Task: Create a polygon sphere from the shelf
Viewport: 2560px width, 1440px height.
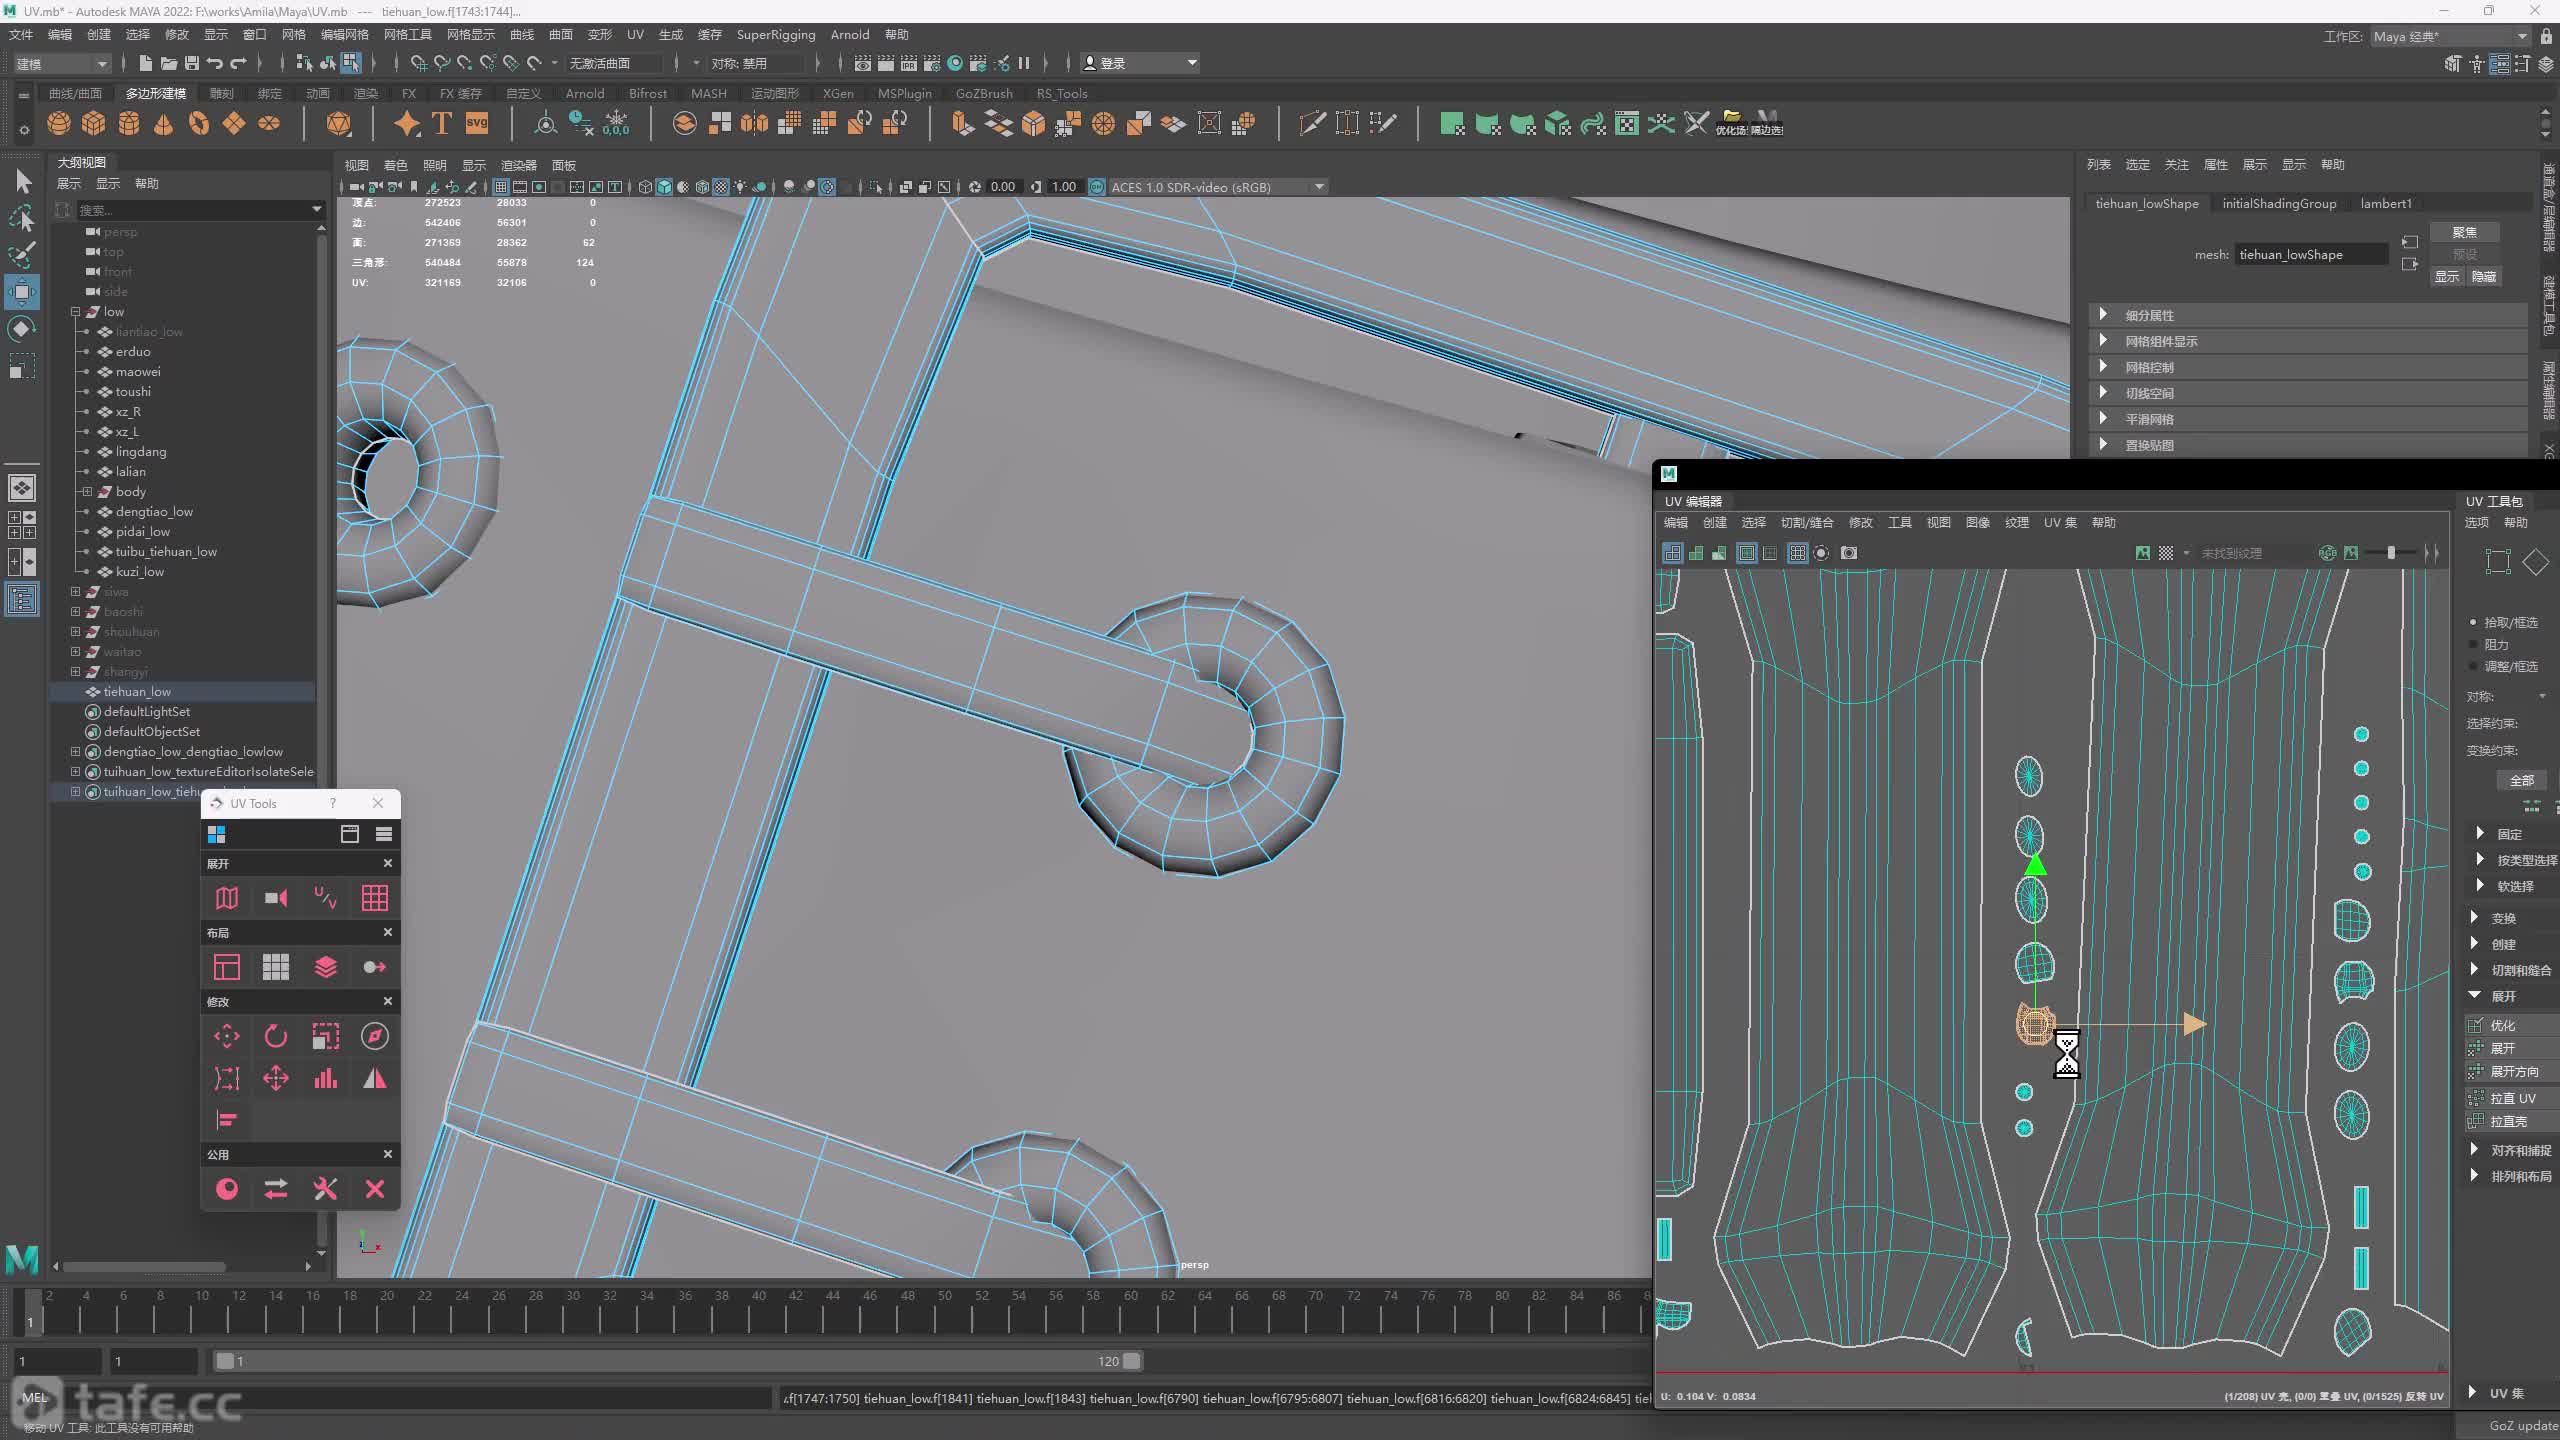Action: pyautogui.click(x=59, y=123)
